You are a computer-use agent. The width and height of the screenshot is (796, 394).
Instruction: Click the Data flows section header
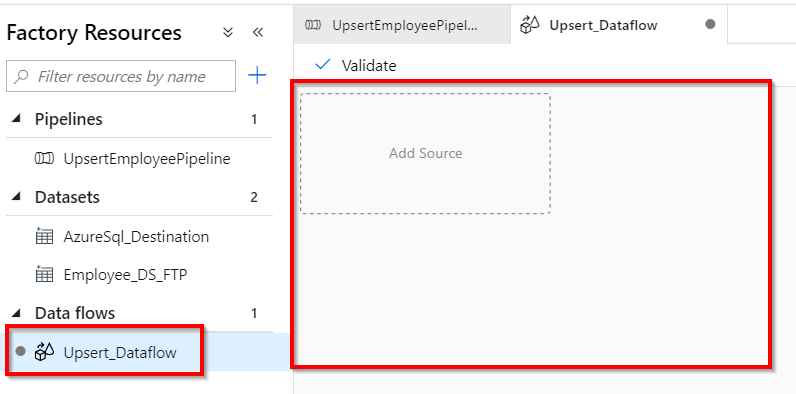point(75,313)
